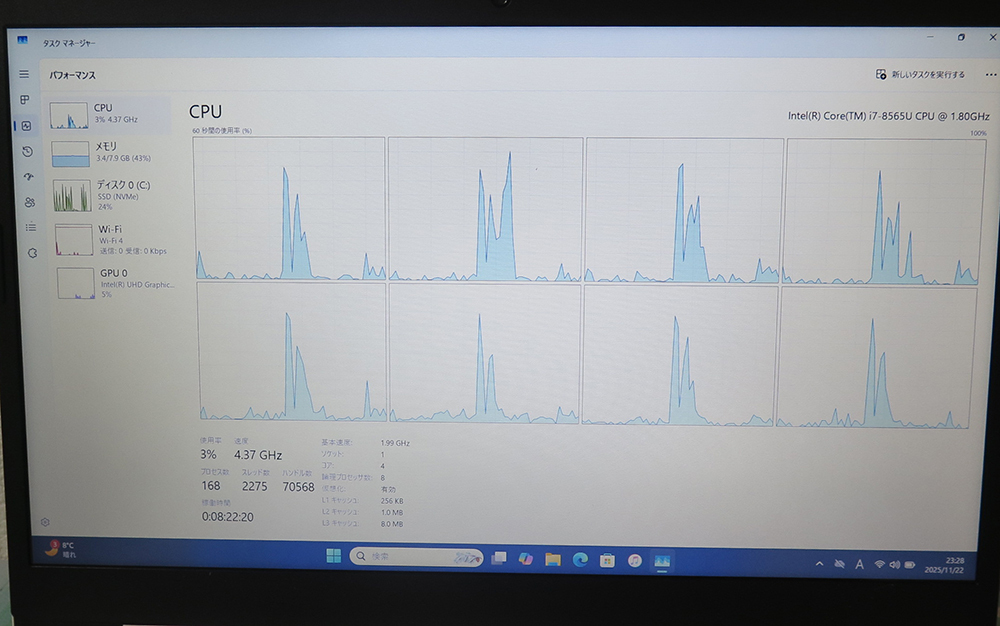1000x626 pixels.
Task: Open Task Manager settings gear
Action: (x=45, y=522)
